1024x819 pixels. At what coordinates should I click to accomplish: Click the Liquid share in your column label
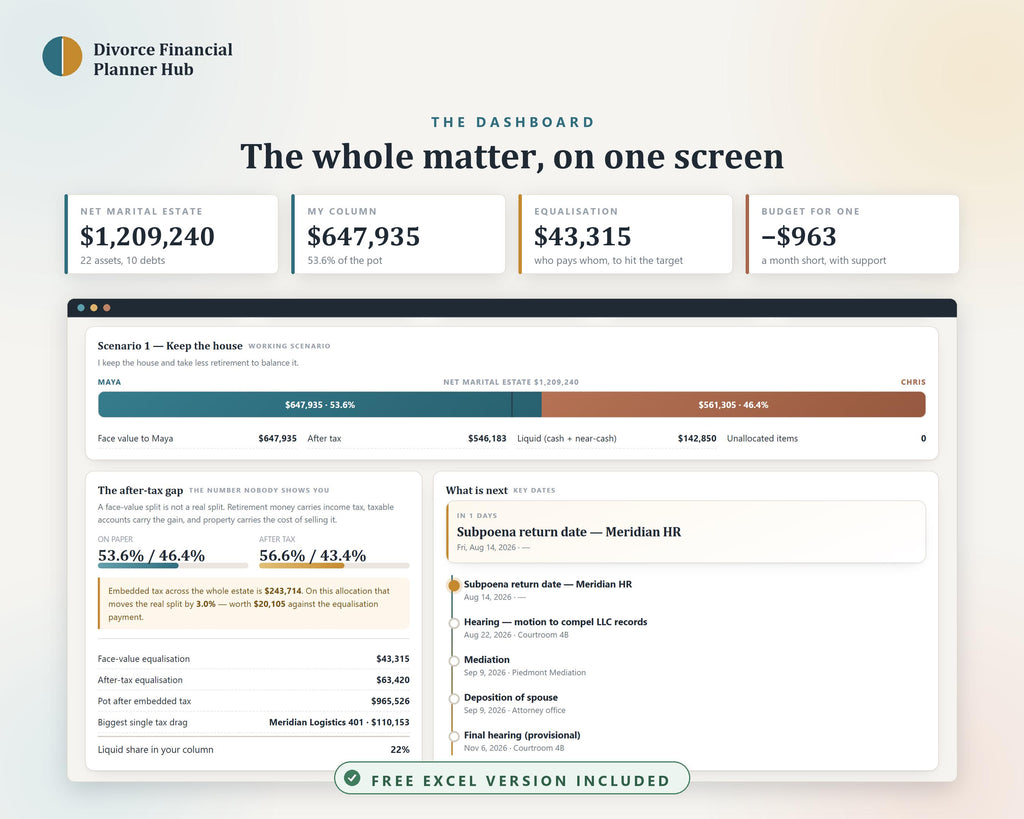[155, 750]
